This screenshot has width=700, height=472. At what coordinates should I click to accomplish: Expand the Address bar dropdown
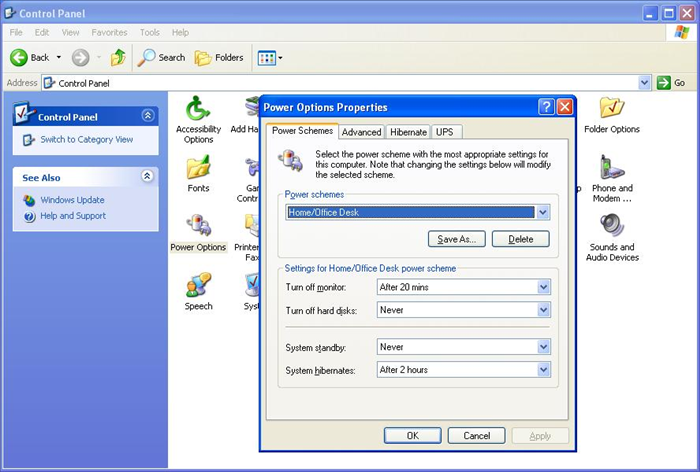pos(644,83)
